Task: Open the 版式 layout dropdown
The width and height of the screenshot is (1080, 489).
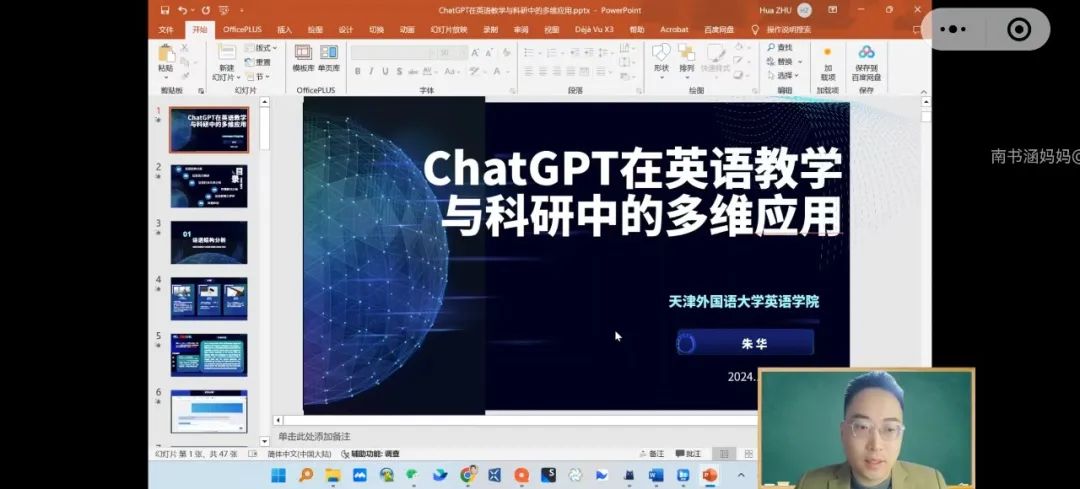Action: (261, 48)
